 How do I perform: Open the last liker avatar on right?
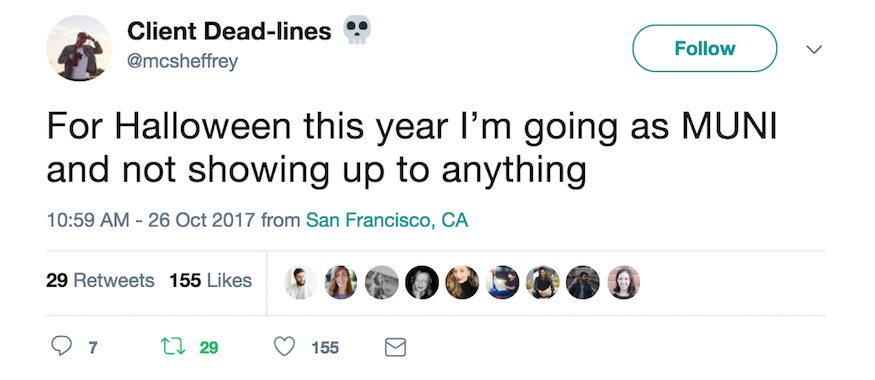click(x=623, y=282)
